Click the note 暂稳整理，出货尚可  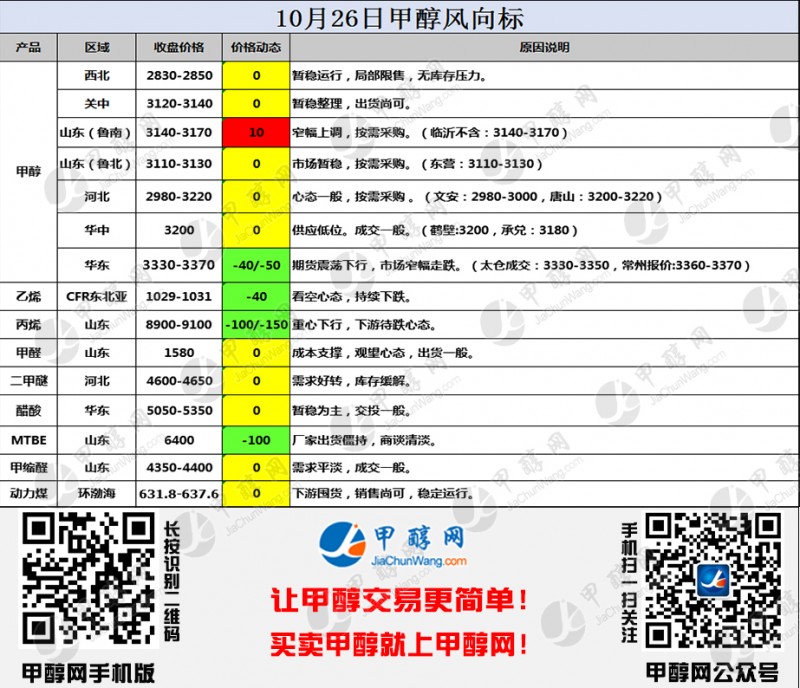click(352, 104)
